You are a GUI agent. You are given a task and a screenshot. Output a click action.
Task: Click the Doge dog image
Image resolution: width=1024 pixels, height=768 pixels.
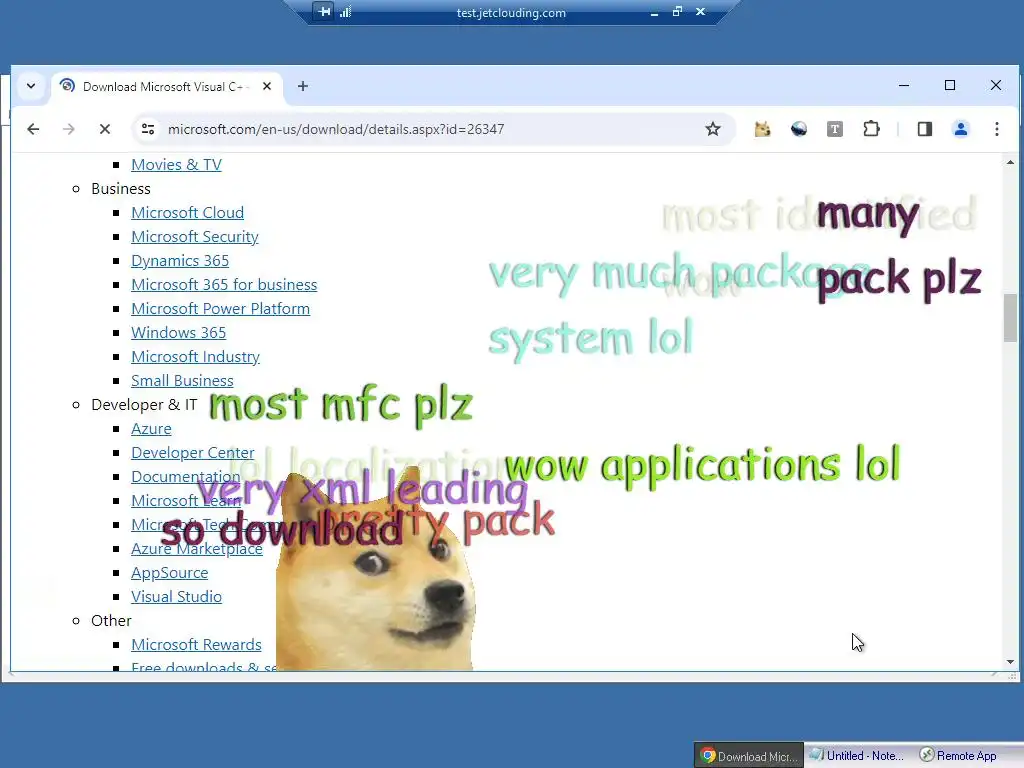point(376,571)
